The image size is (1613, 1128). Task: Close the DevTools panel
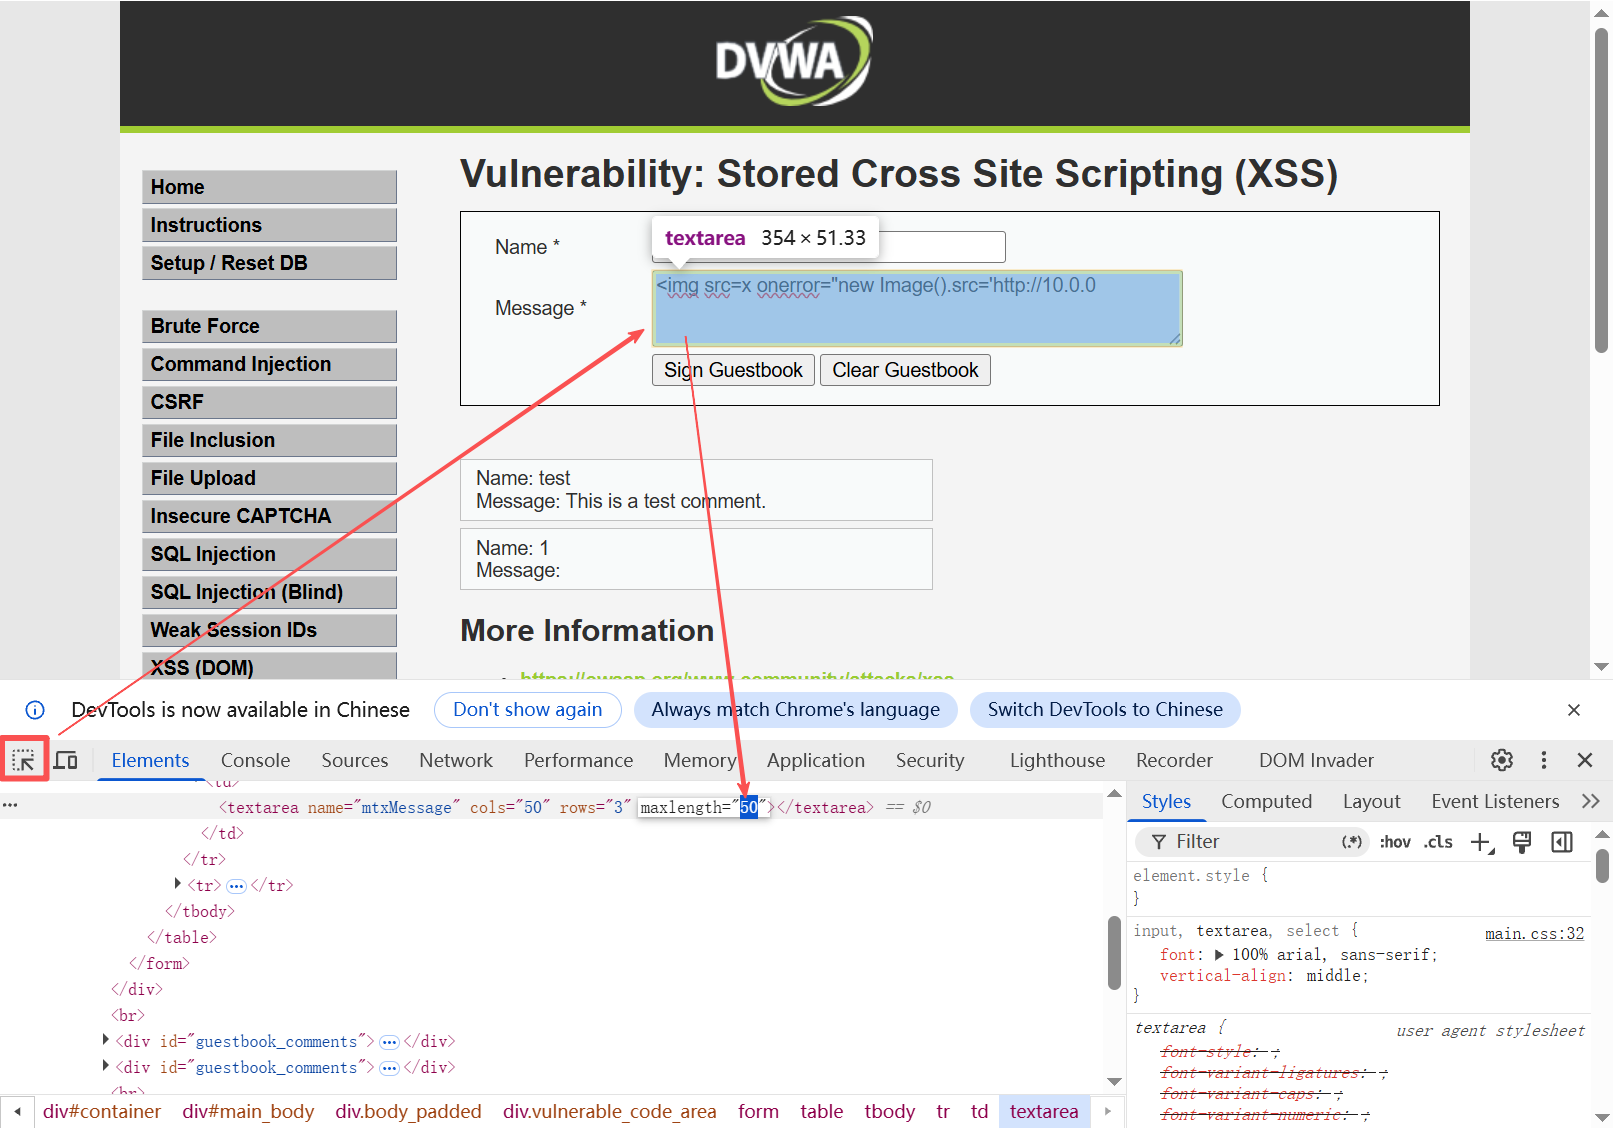click(x=1585, y=760)
